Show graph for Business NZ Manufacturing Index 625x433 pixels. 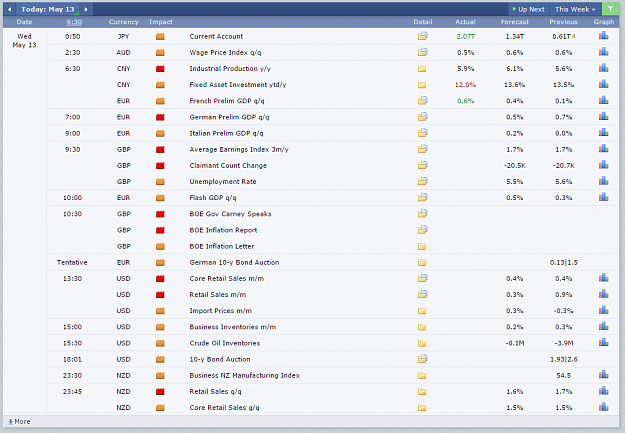(x=603, y=375)
